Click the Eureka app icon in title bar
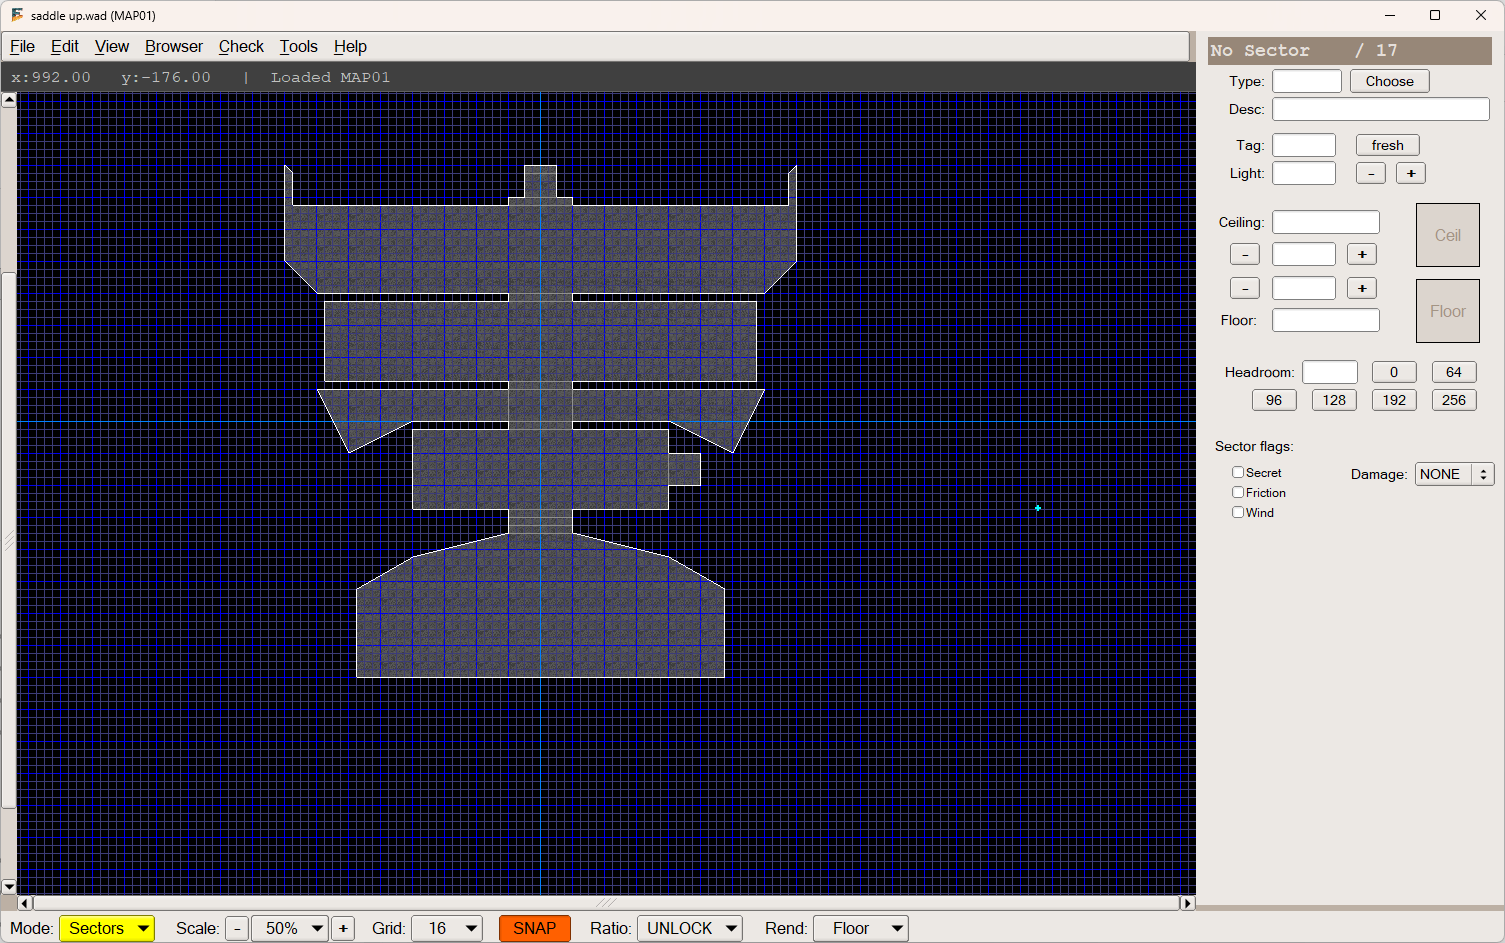 pos(17,15)
